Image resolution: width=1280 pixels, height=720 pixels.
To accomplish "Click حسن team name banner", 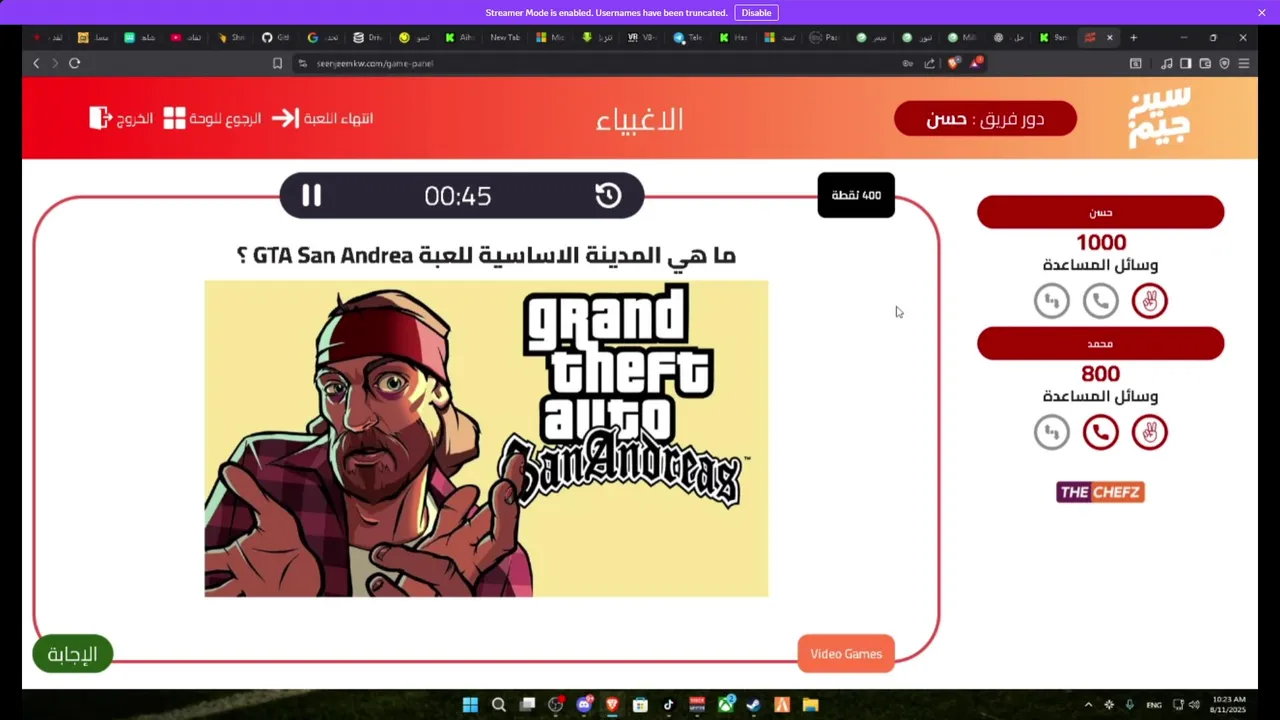I will pos(1100,212).
